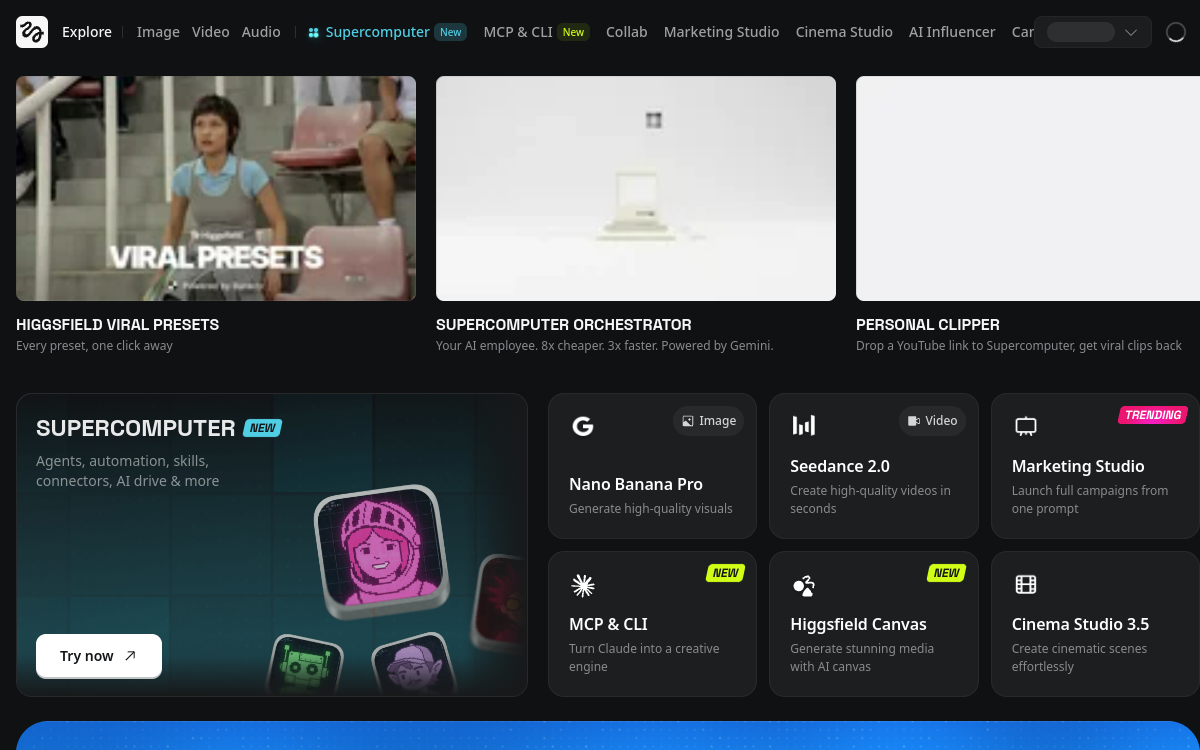The height and width of the screenshot is (750, 1200).
Task: Open MCP & CLI in navigation bar
Action: tap(518, 32)
